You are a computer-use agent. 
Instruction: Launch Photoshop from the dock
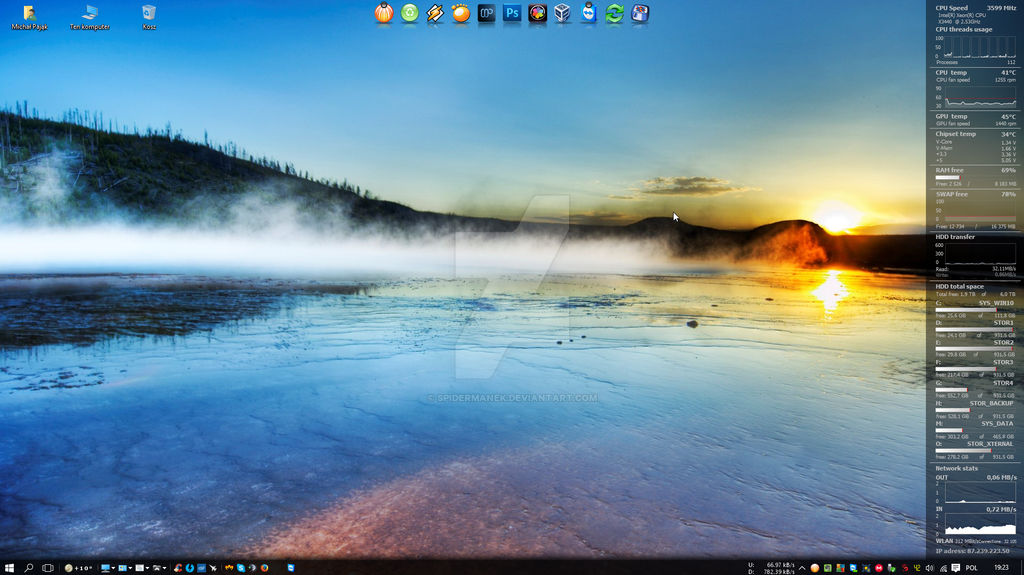(512, 13)
